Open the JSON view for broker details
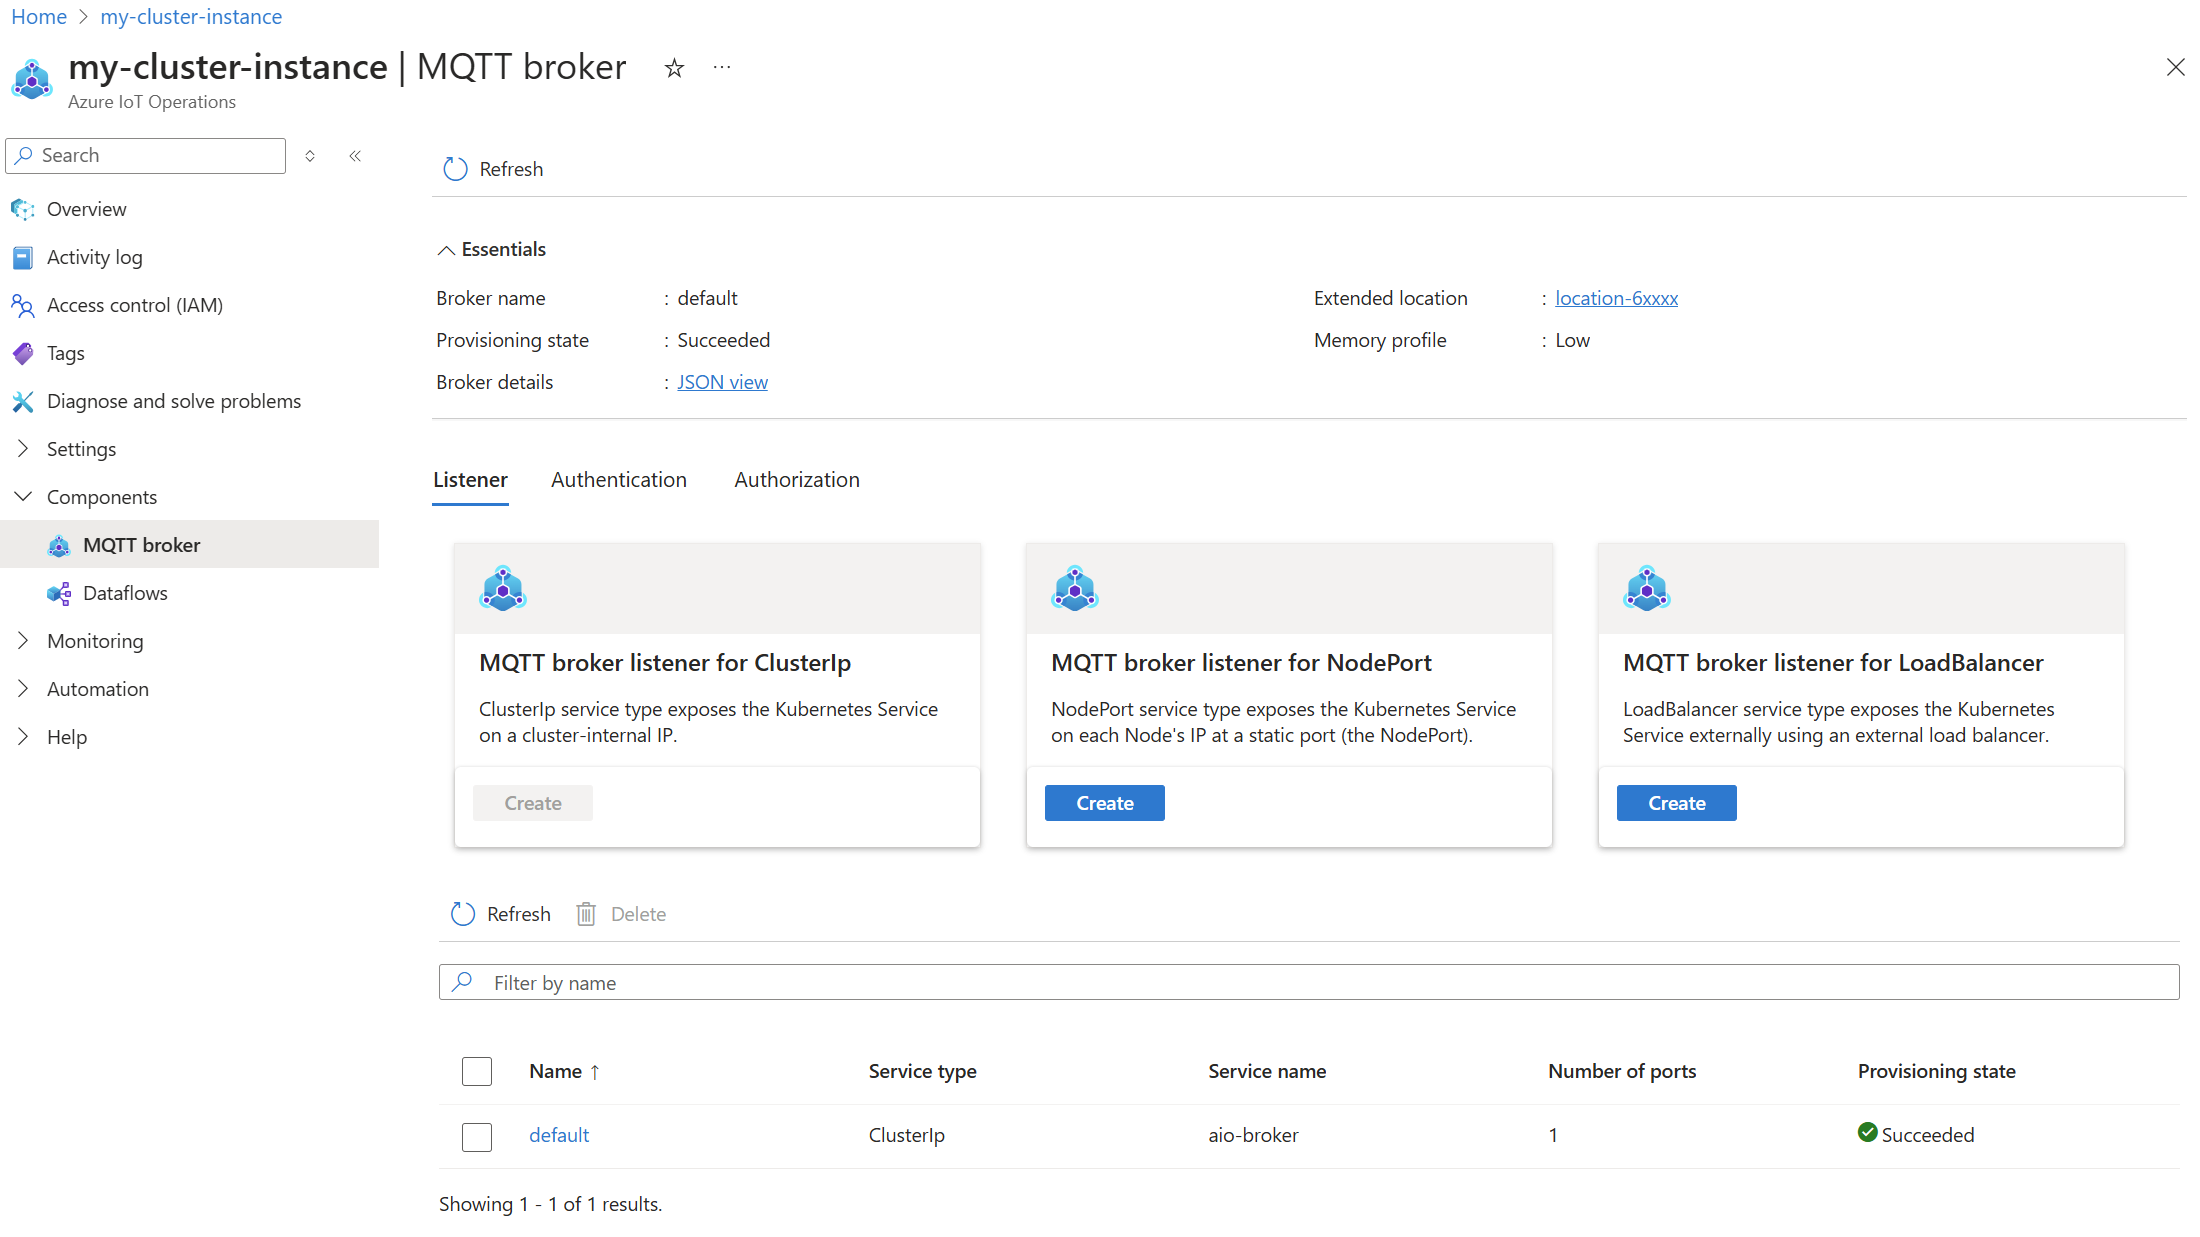Screen dimensions: 2200x1237 [721, 381]
